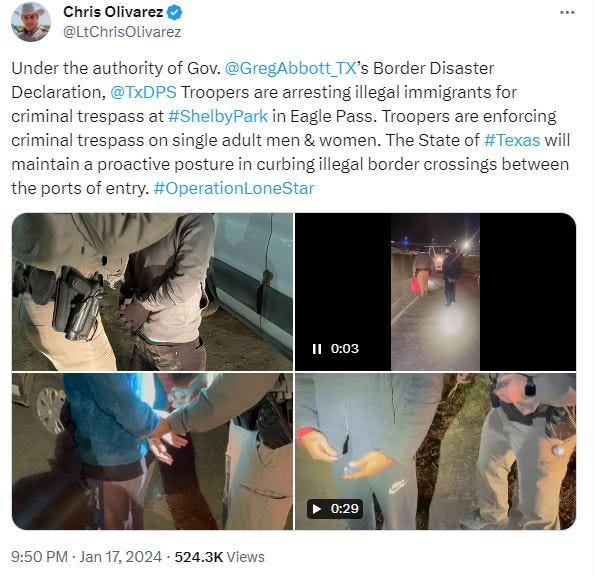Click the blue verified badge icon
The image size is (596, 576).
174,13
